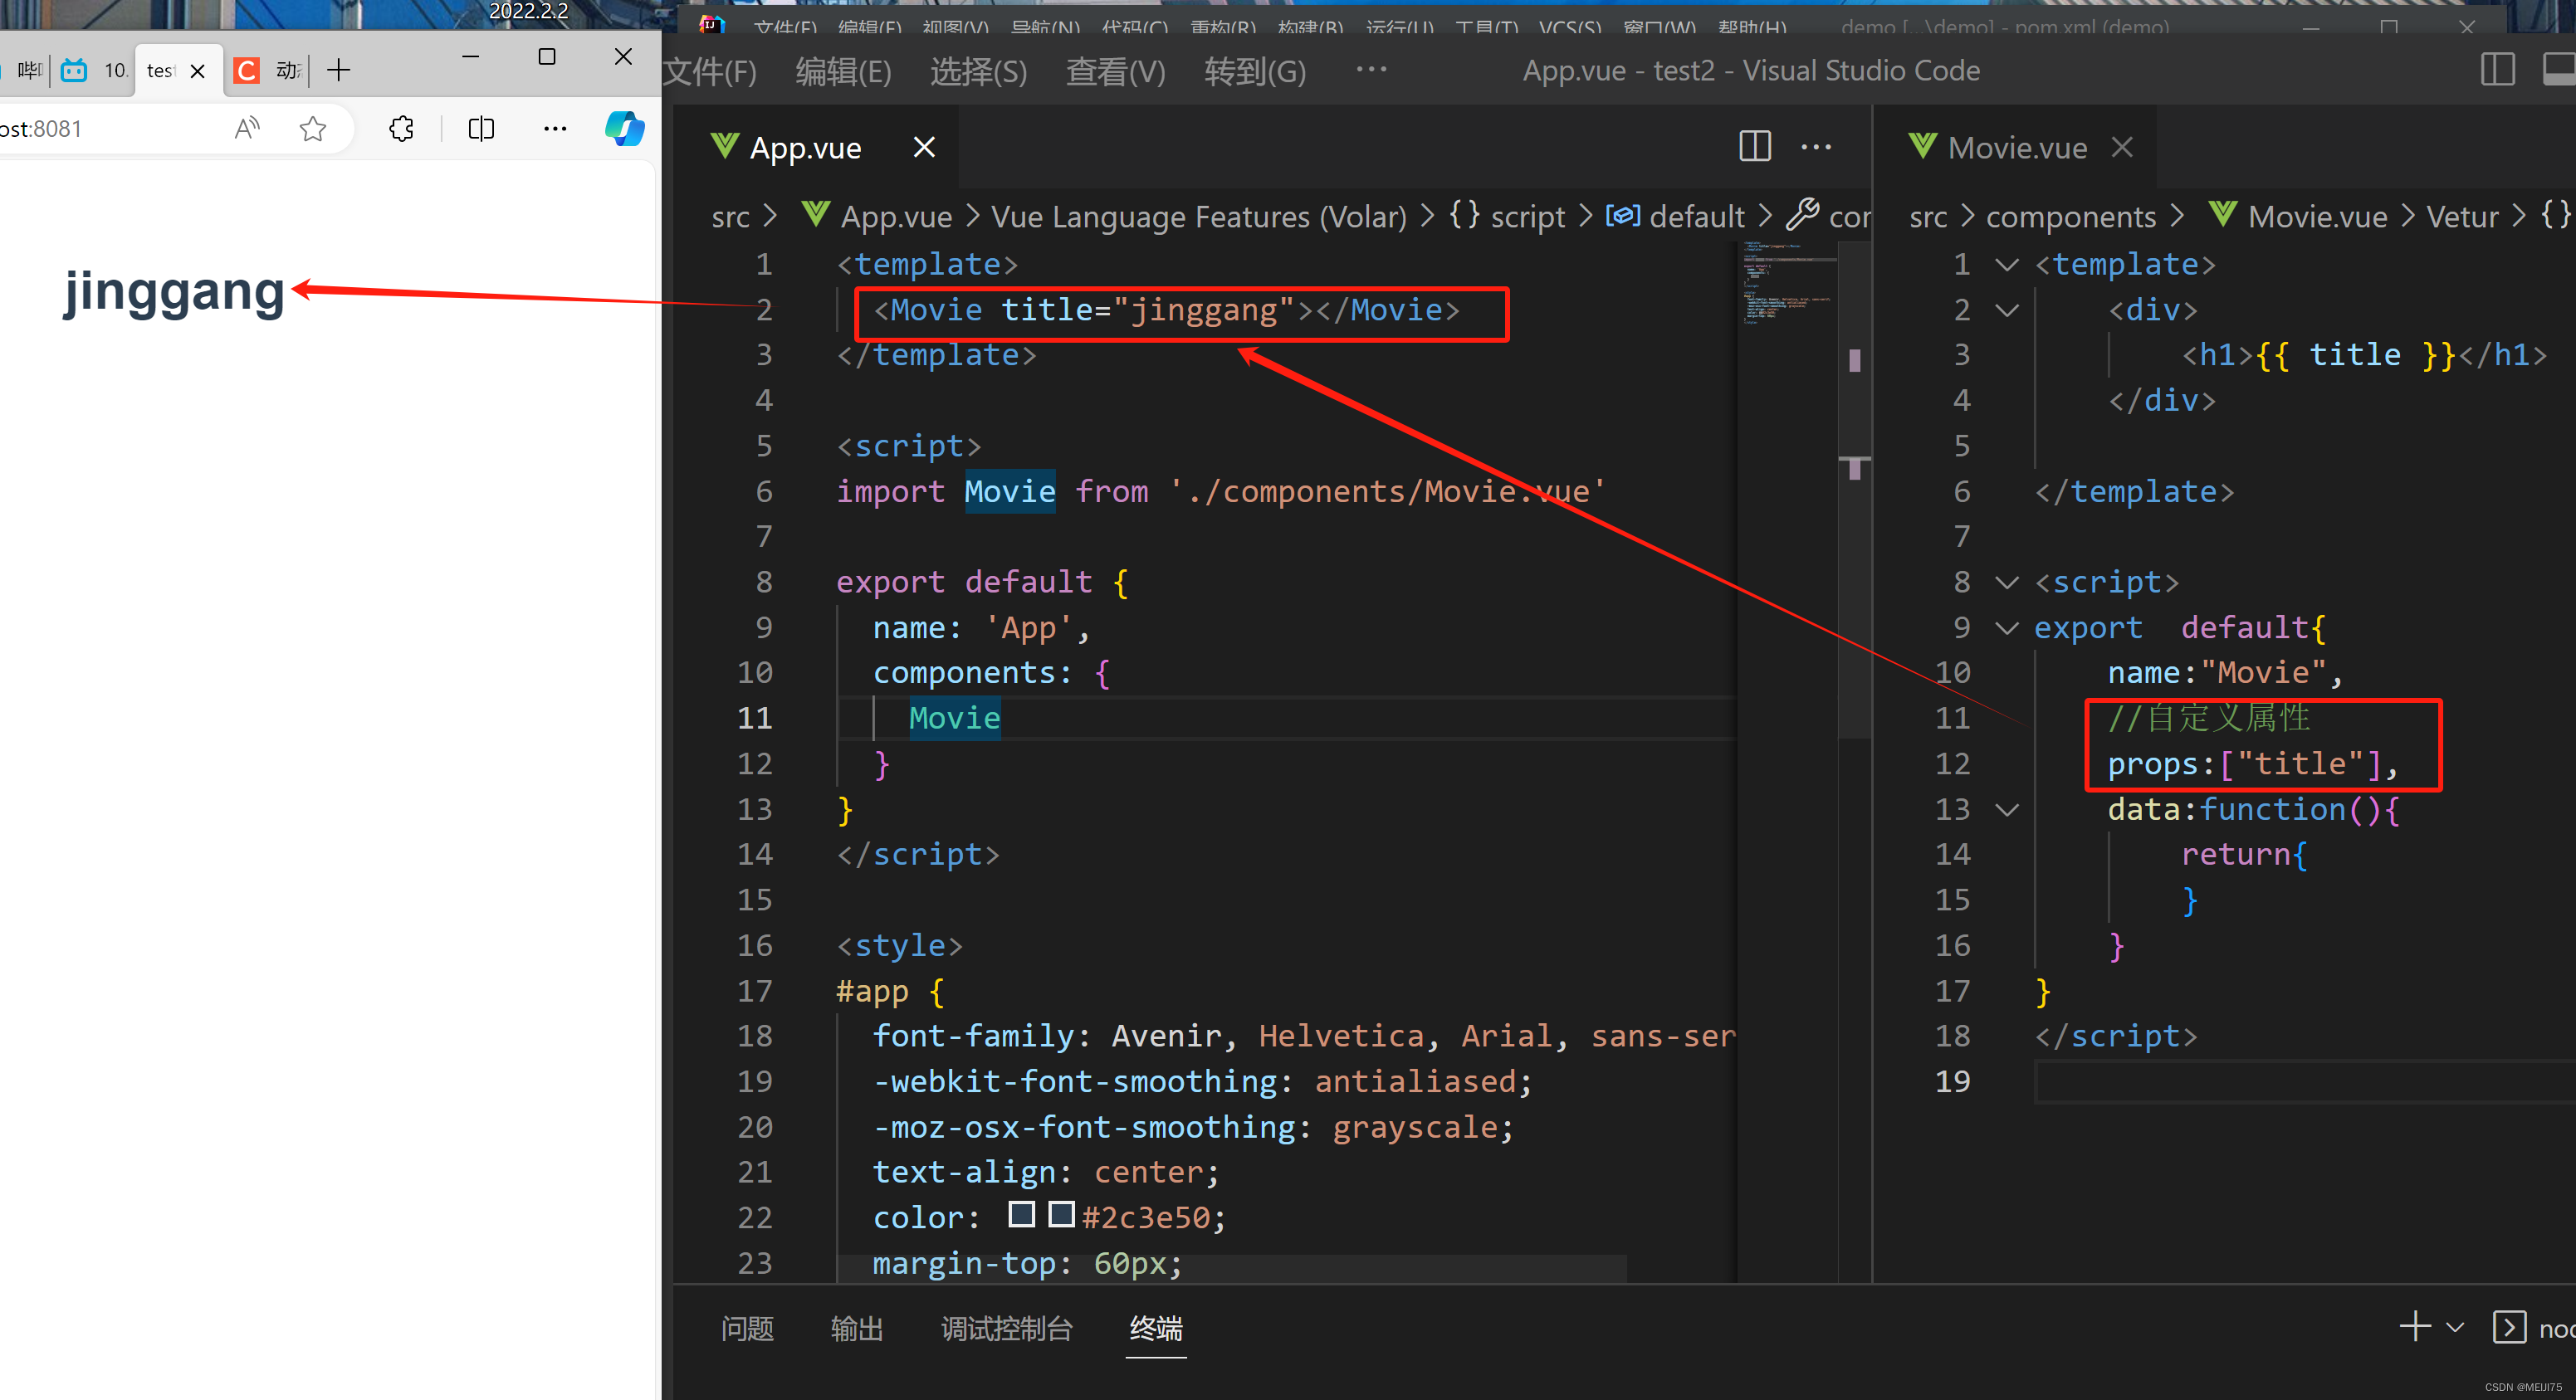The height and width of the screenshot is (1400, 2576).
Task: Click name:"Movie" line in Movie.vue
Action: (2225, 673)
